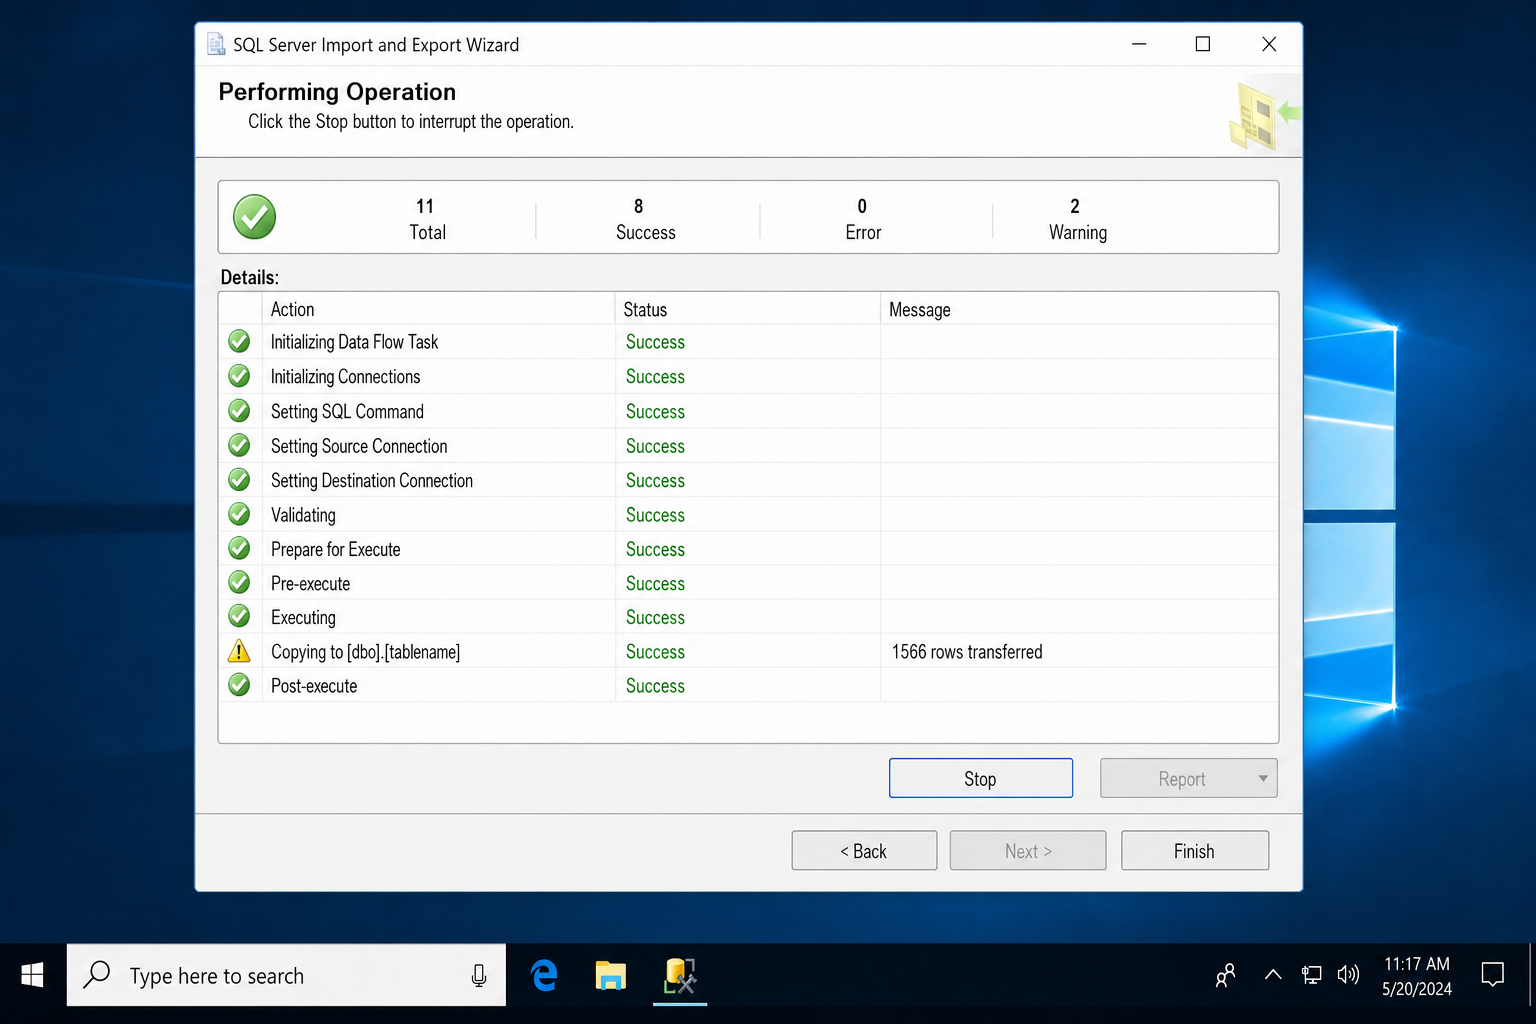Select the Setting Destination Connection row text
Viewport: 1536px width, 1024px height.
(372, 481)
